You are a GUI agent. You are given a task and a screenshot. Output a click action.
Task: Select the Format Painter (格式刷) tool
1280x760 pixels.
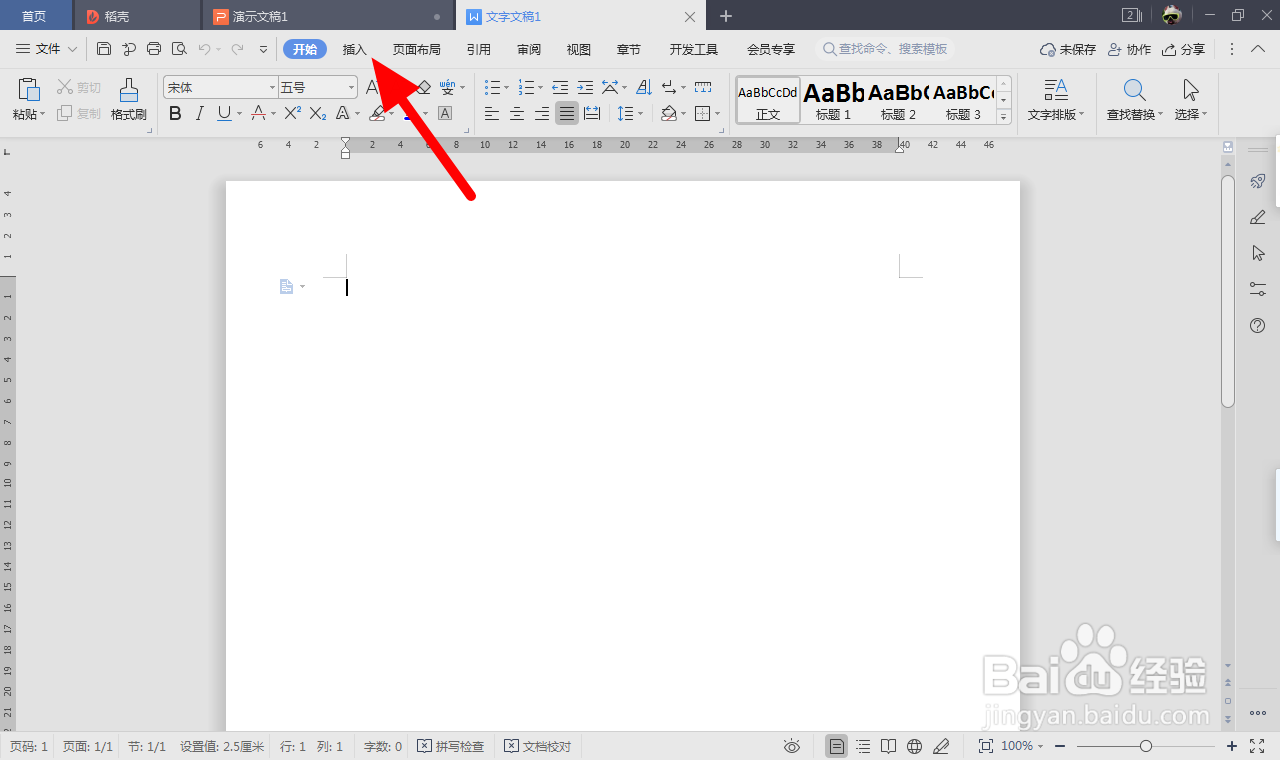pyautogui.click(x=129, y=100)
